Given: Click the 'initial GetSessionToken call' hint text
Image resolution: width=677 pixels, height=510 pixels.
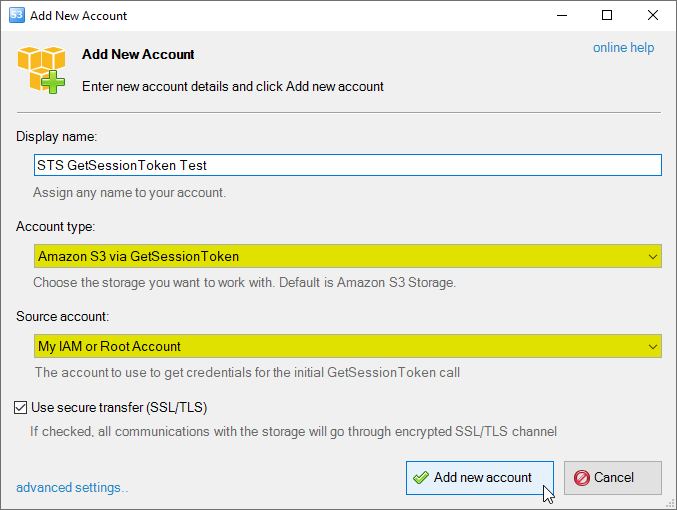Looking at the screenshot, I should tap(247, 372).
